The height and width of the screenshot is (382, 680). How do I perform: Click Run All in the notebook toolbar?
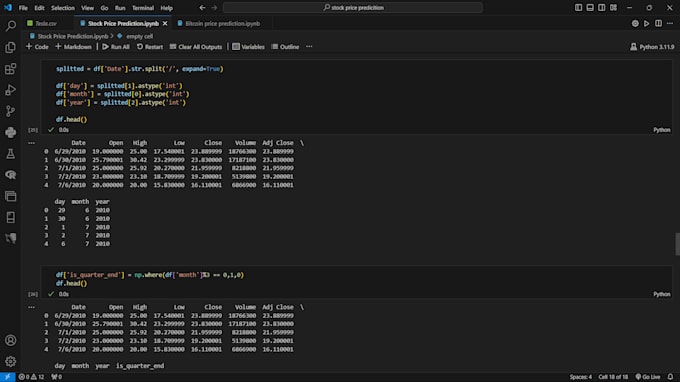[116, 46]
